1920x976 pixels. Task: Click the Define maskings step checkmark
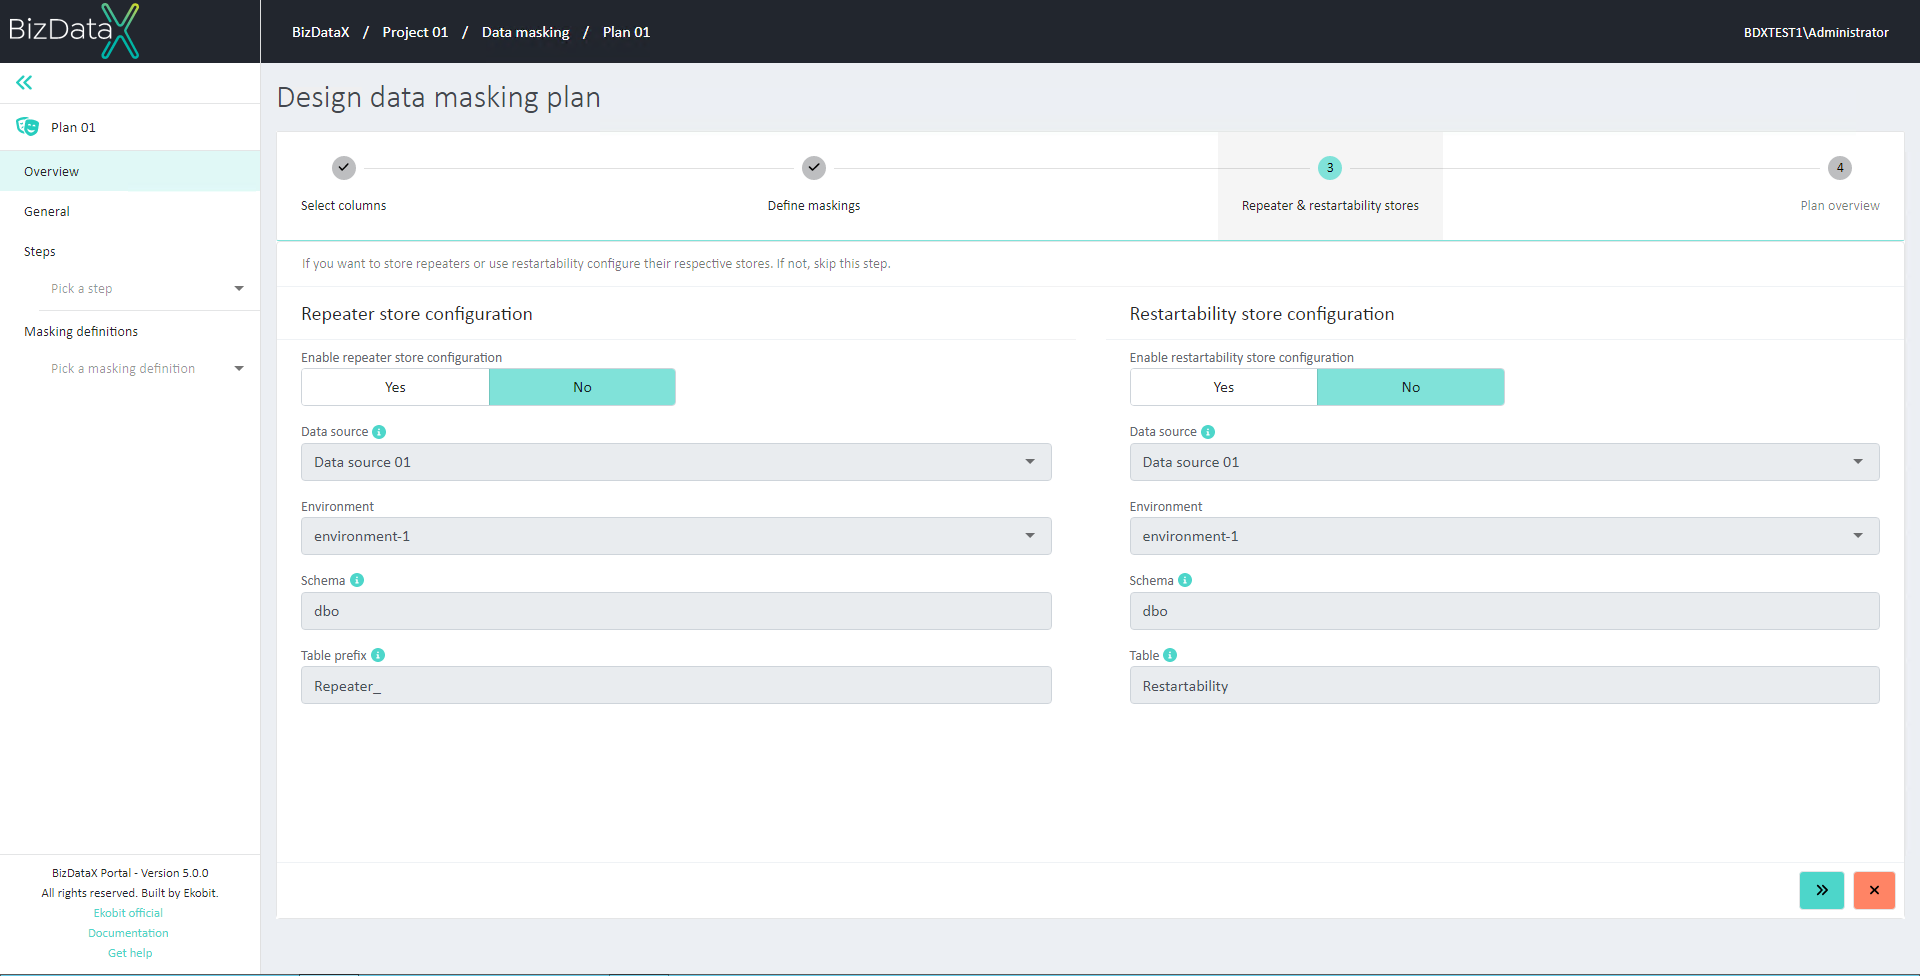click(814, 167)
